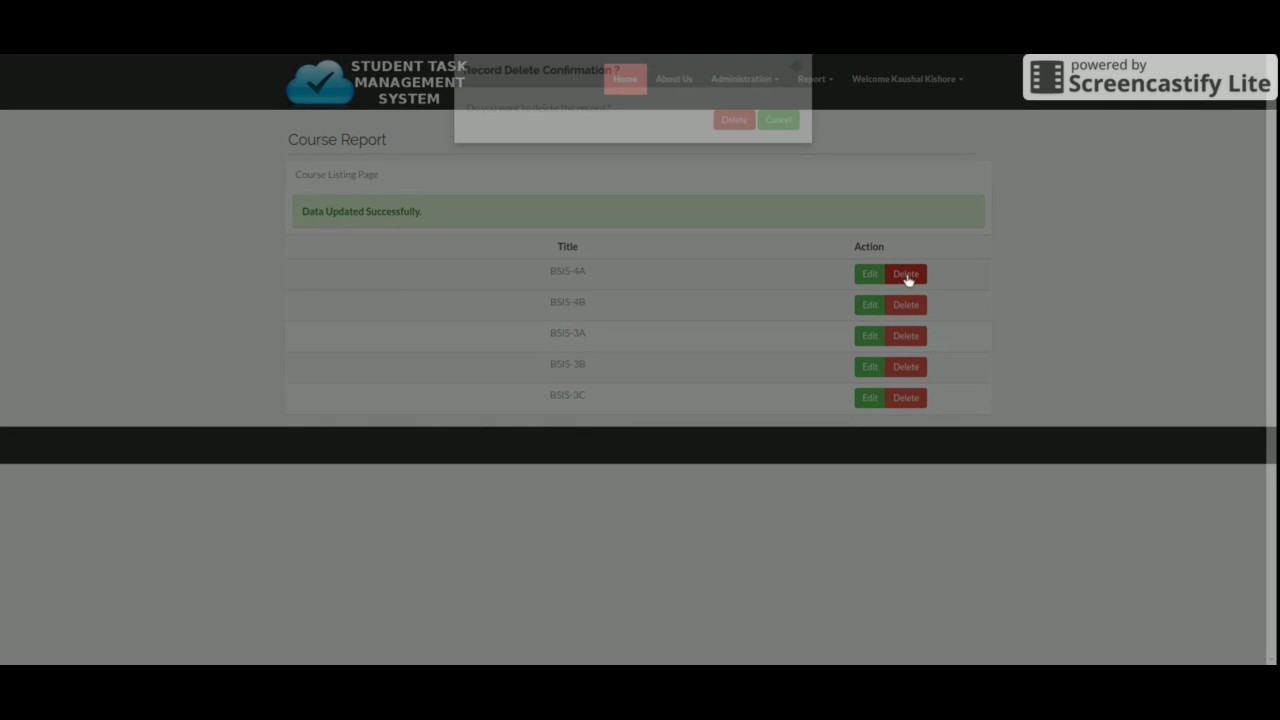Edit the BSIS-3A course
This screenshot has height=720, width=1280.
pyautogui.click(x=870, y=336)
